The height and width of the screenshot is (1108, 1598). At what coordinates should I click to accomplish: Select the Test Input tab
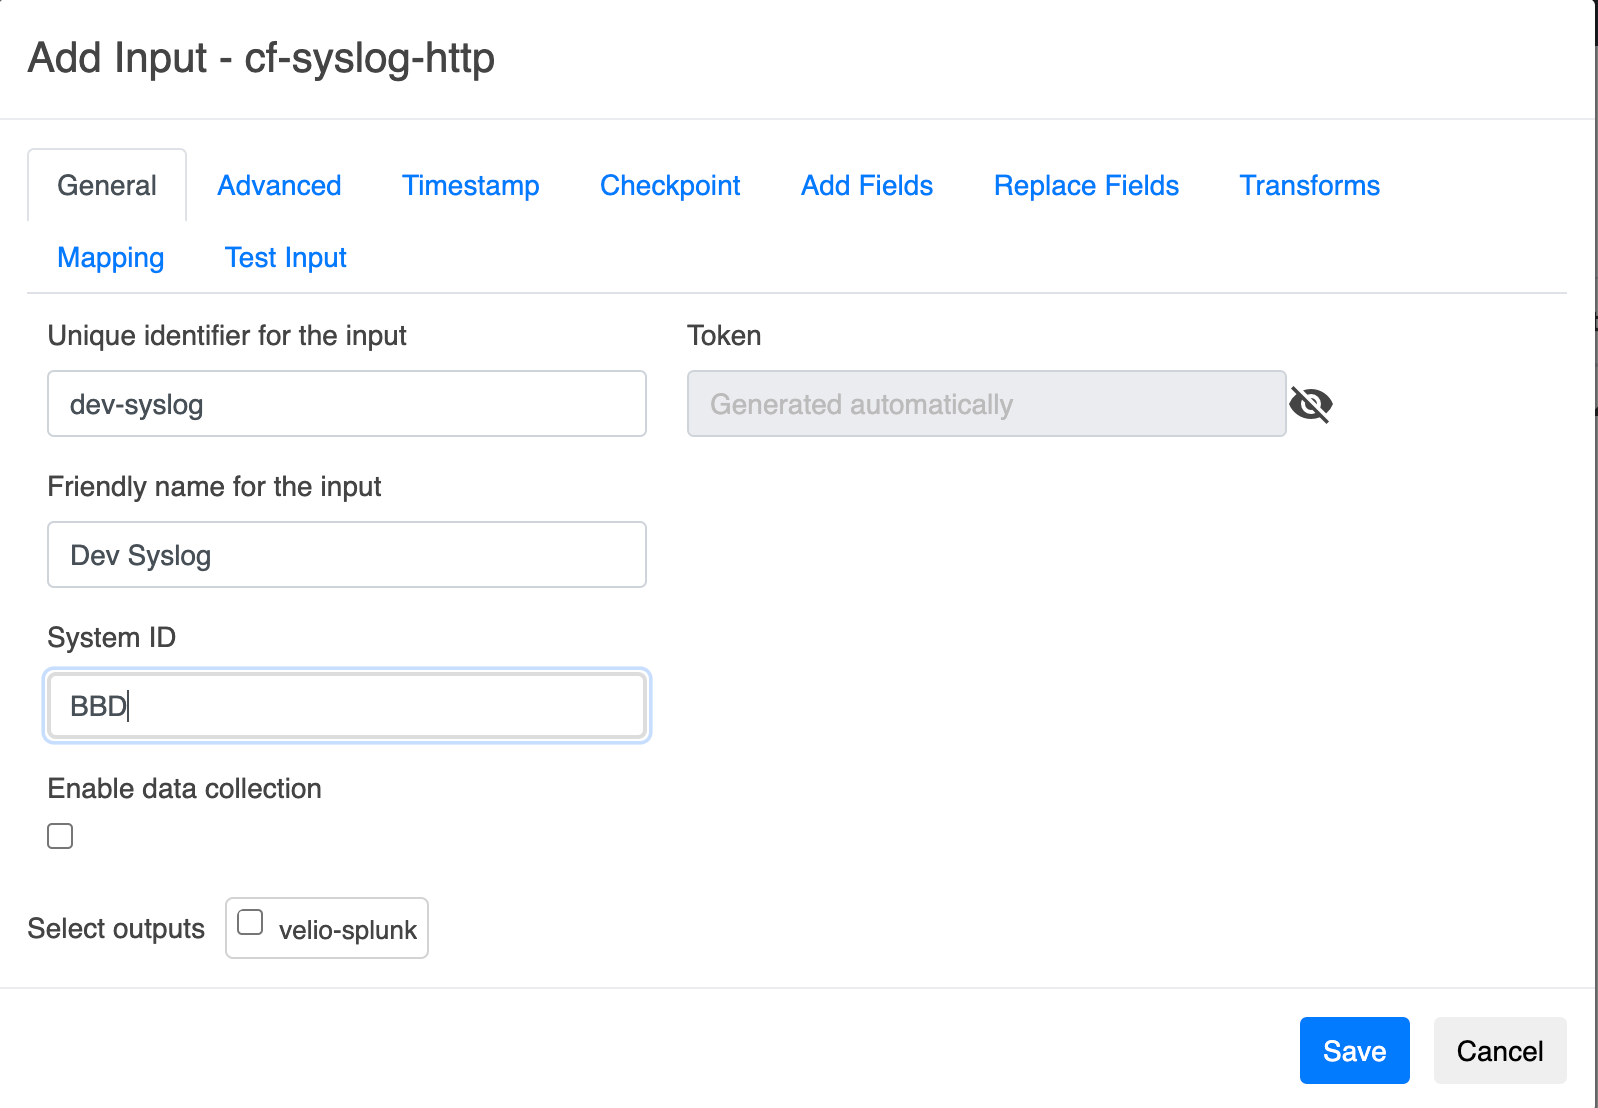286,258
